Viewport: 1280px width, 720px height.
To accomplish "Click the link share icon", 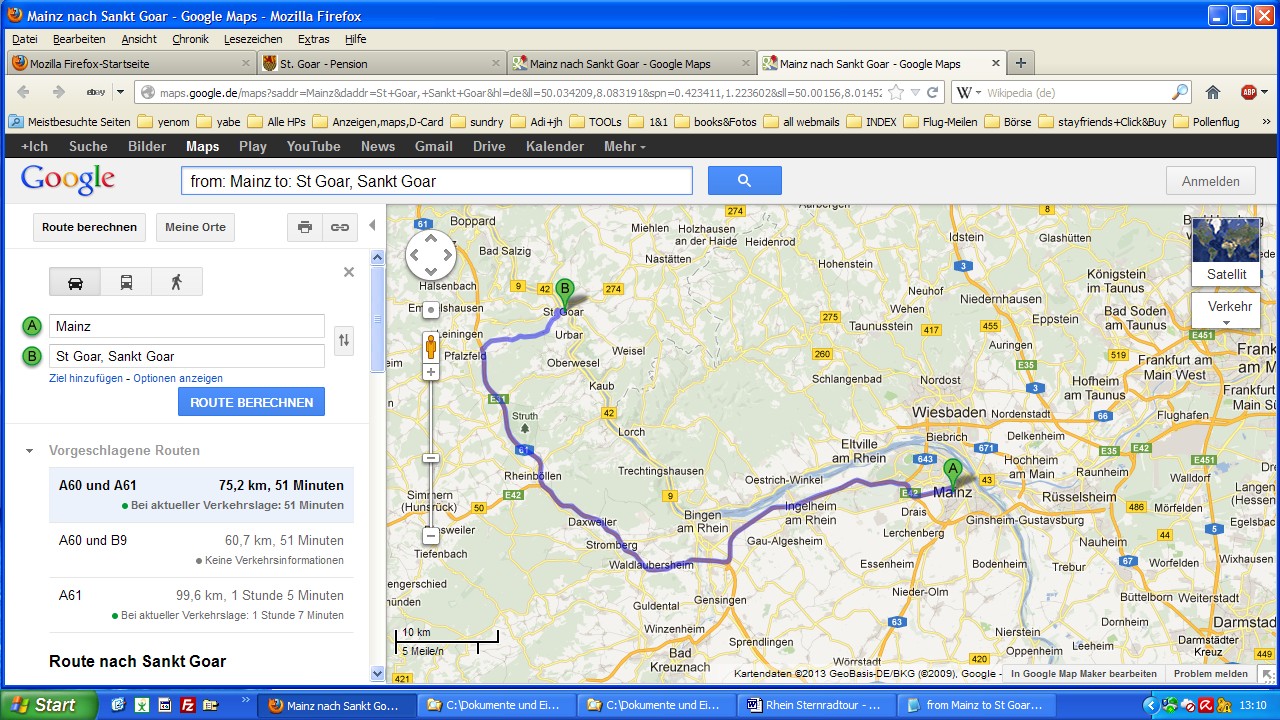I will (x=340, y=227).
